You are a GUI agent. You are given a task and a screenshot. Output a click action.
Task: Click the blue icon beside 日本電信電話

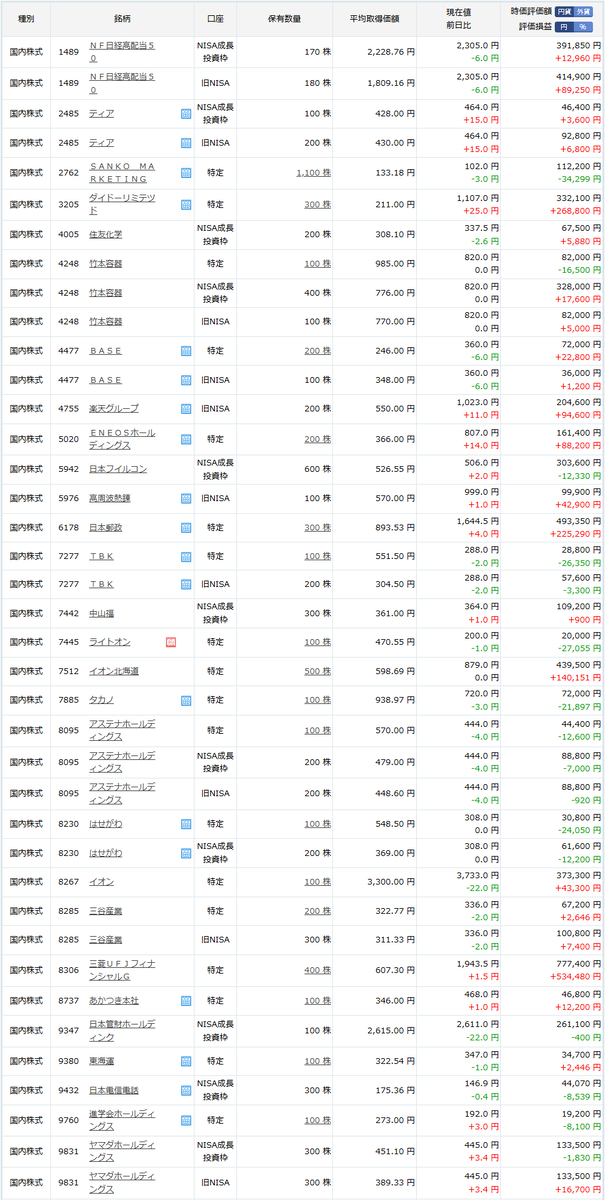coord(186,1090)
